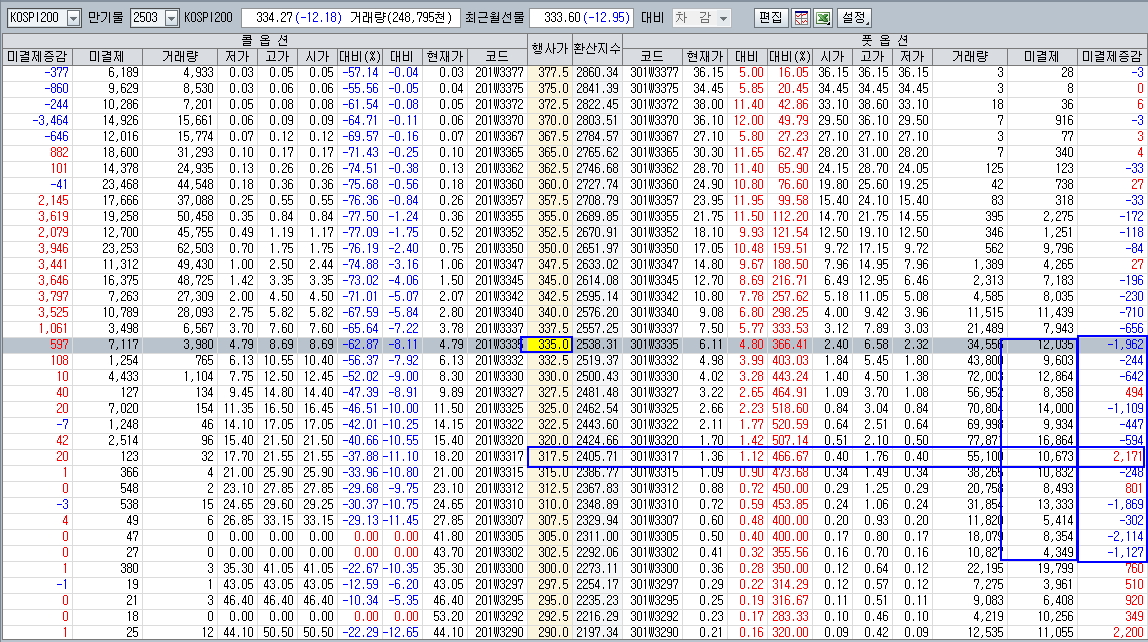This screenshot has height=642, width=1148.
Task: Click the 행사가 column header
Action: (x=549, y=47)
